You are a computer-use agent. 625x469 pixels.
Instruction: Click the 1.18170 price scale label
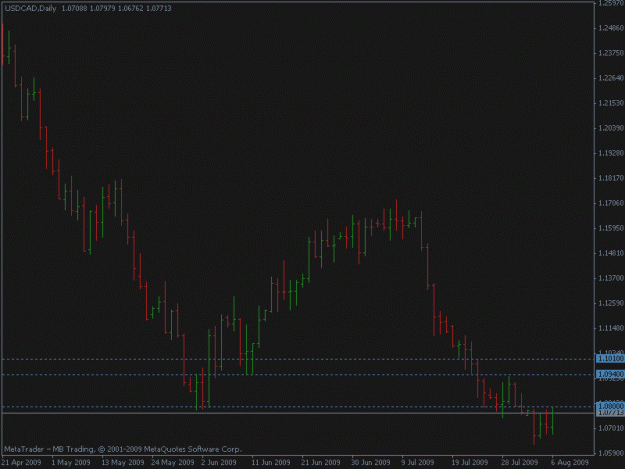pos(611,178)
